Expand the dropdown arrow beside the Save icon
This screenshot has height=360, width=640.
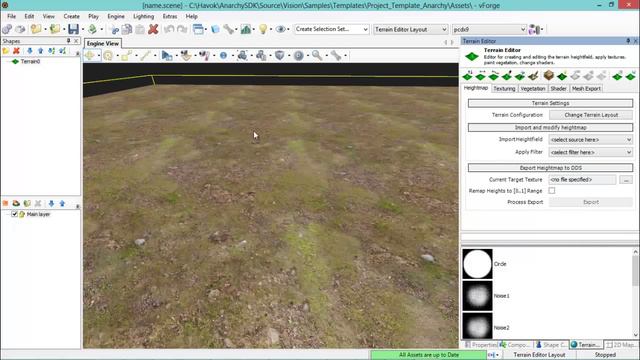click(82, 29)
